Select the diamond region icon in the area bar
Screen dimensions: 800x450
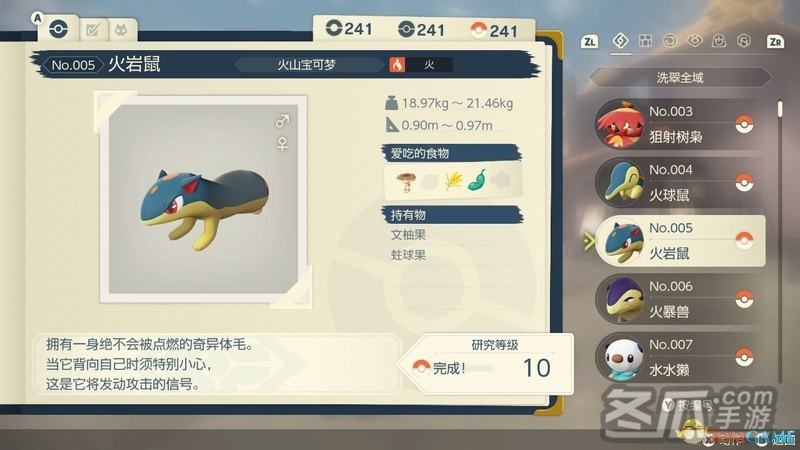[620, 40]
